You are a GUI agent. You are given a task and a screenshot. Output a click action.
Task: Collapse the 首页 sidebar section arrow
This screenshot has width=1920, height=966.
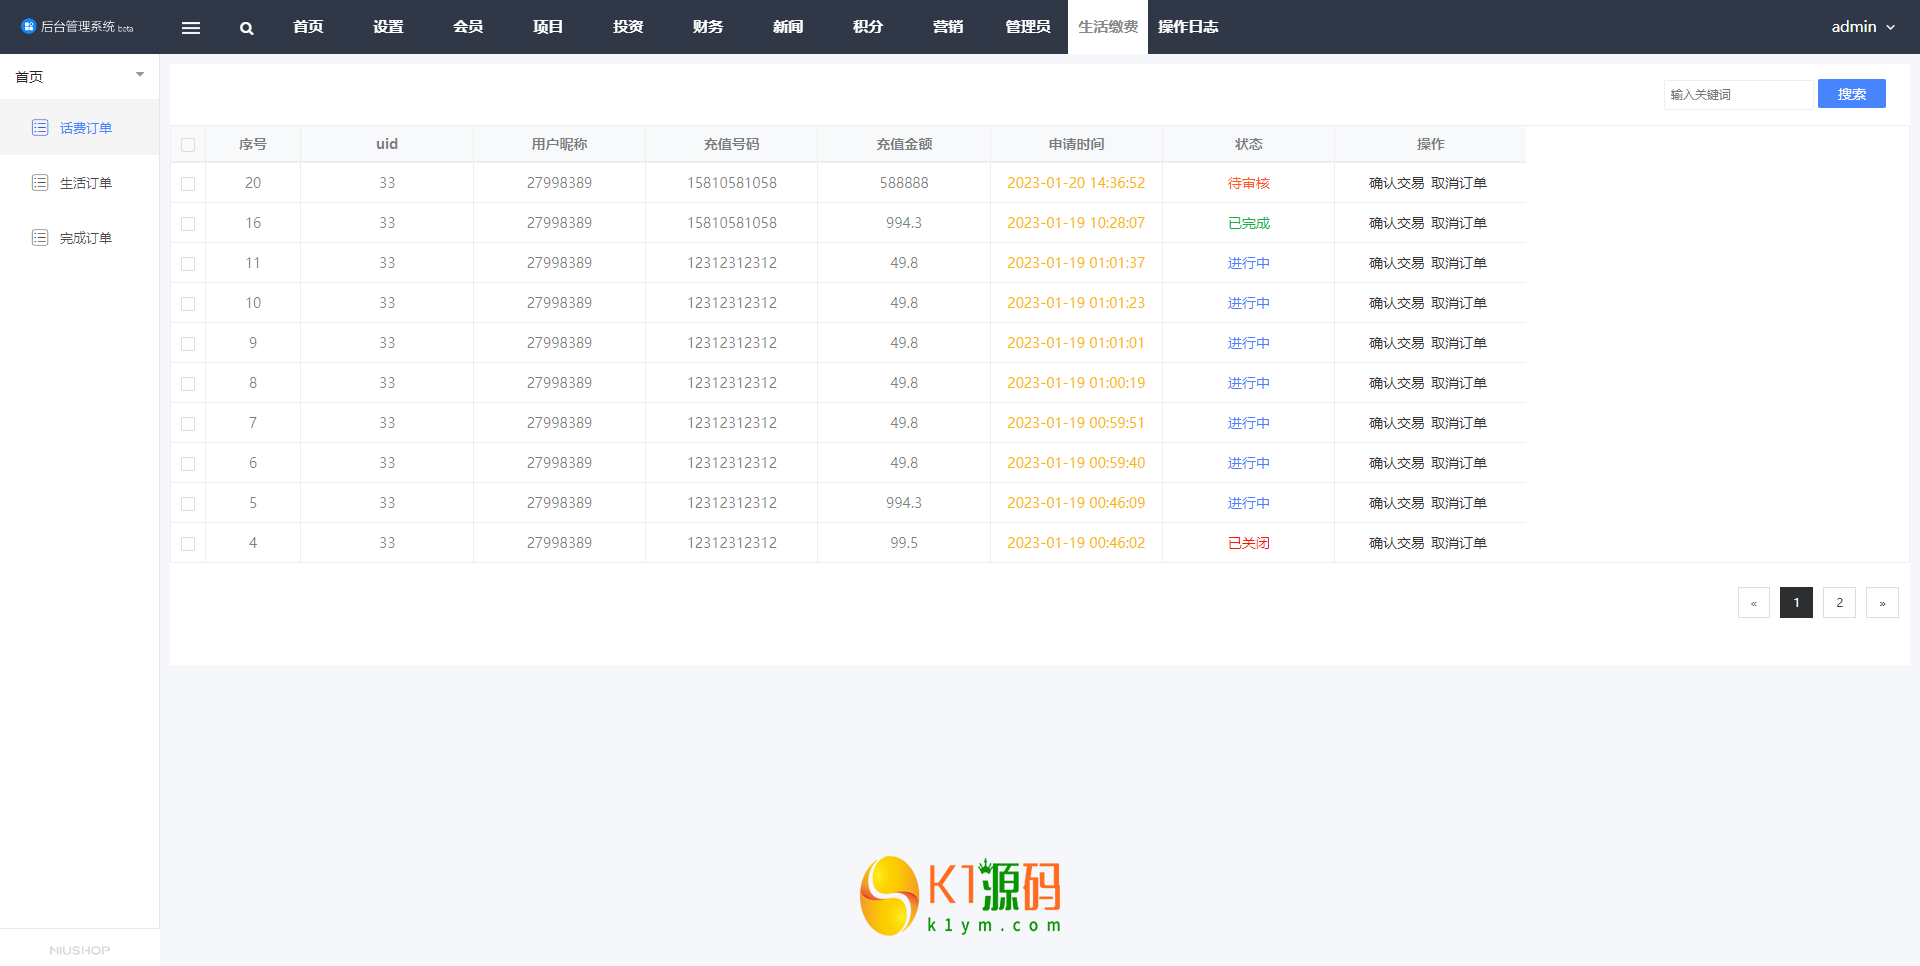(x=140, y=75)
